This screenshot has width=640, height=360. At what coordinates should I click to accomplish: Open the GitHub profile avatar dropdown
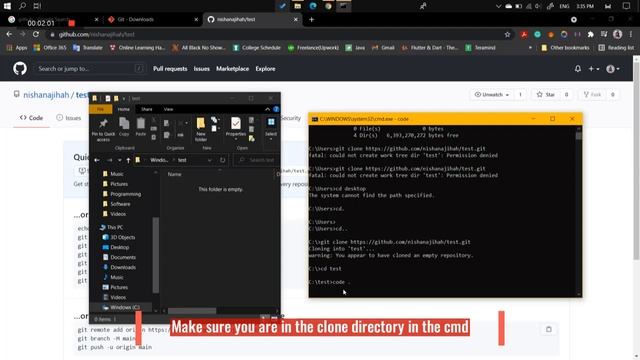tap(613, 69)
